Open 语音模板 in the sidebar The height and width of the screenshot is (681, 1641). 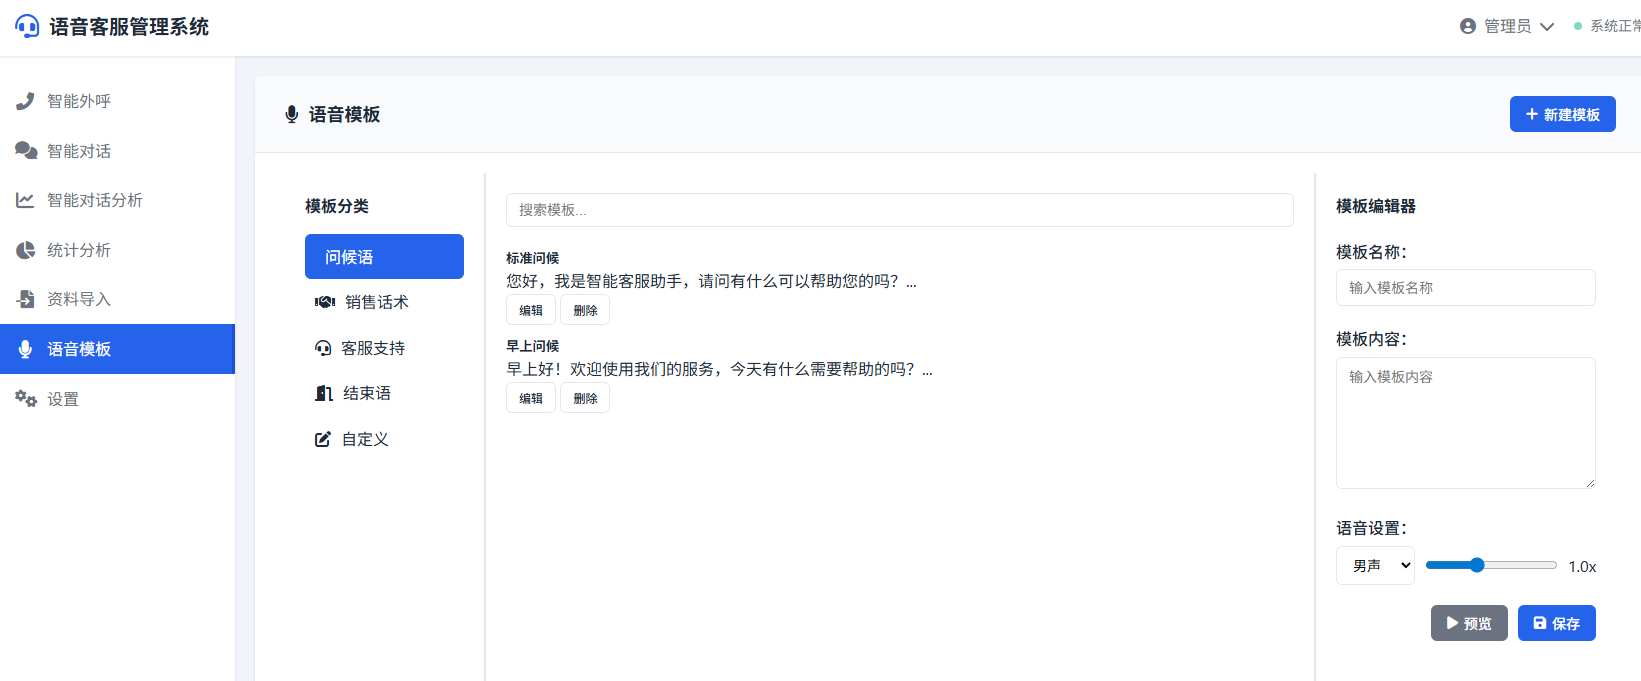117,349
